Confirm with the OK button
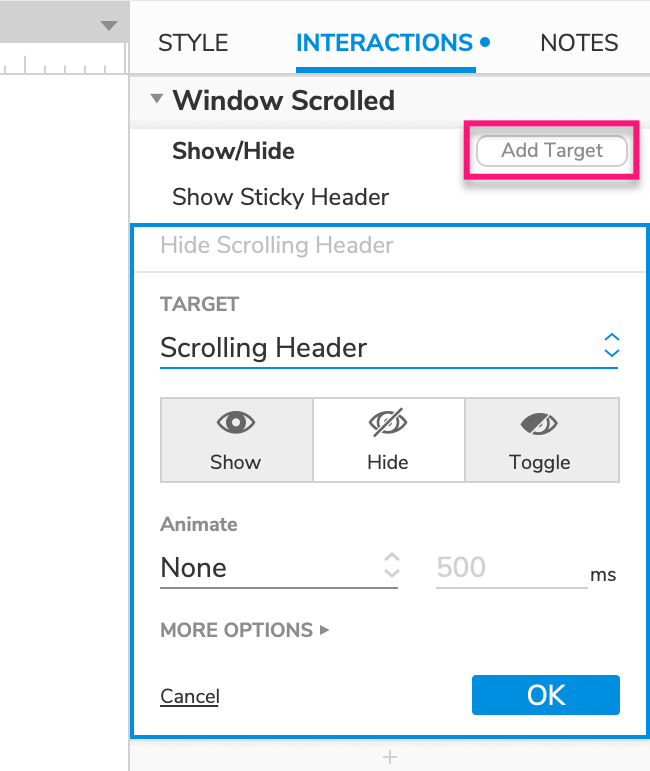Image resolution: width=650 pixels, height=771 pixels. point(546,695)
